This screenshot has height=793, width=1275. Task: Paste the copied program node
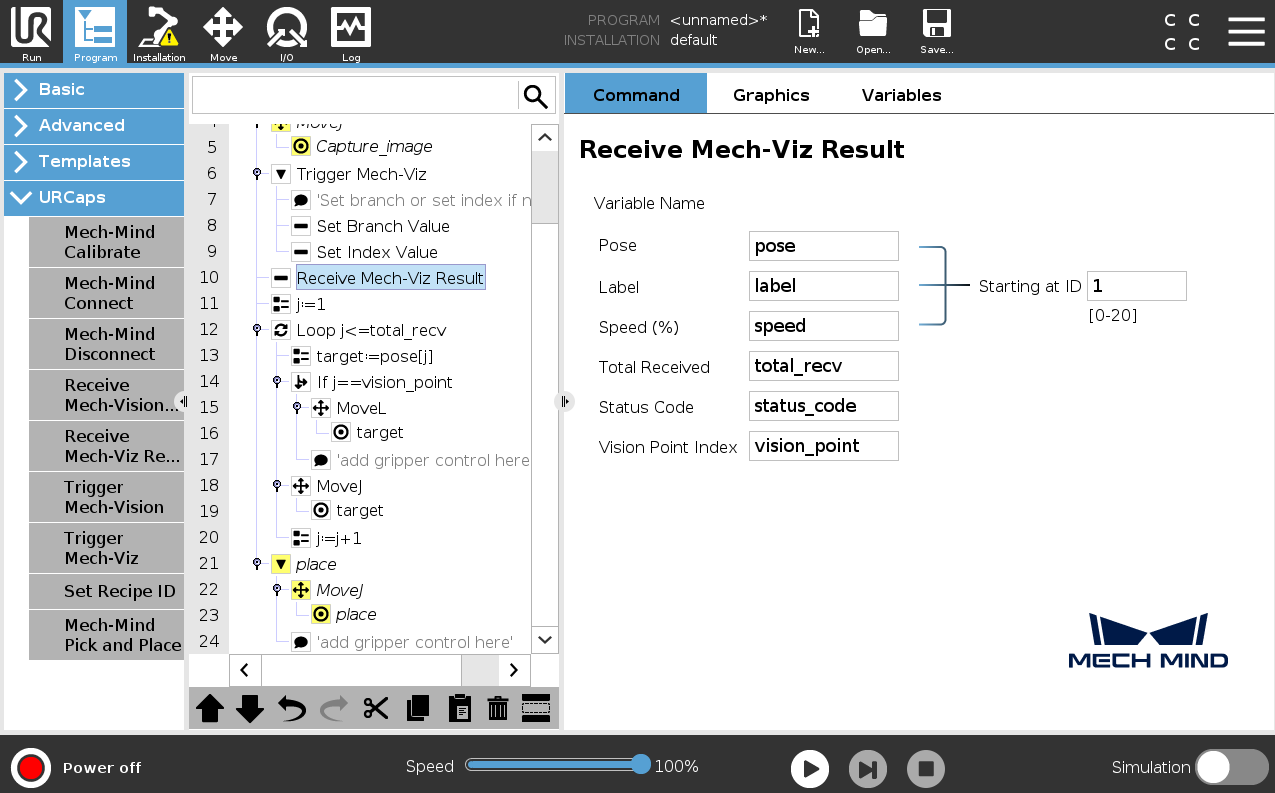459,708
